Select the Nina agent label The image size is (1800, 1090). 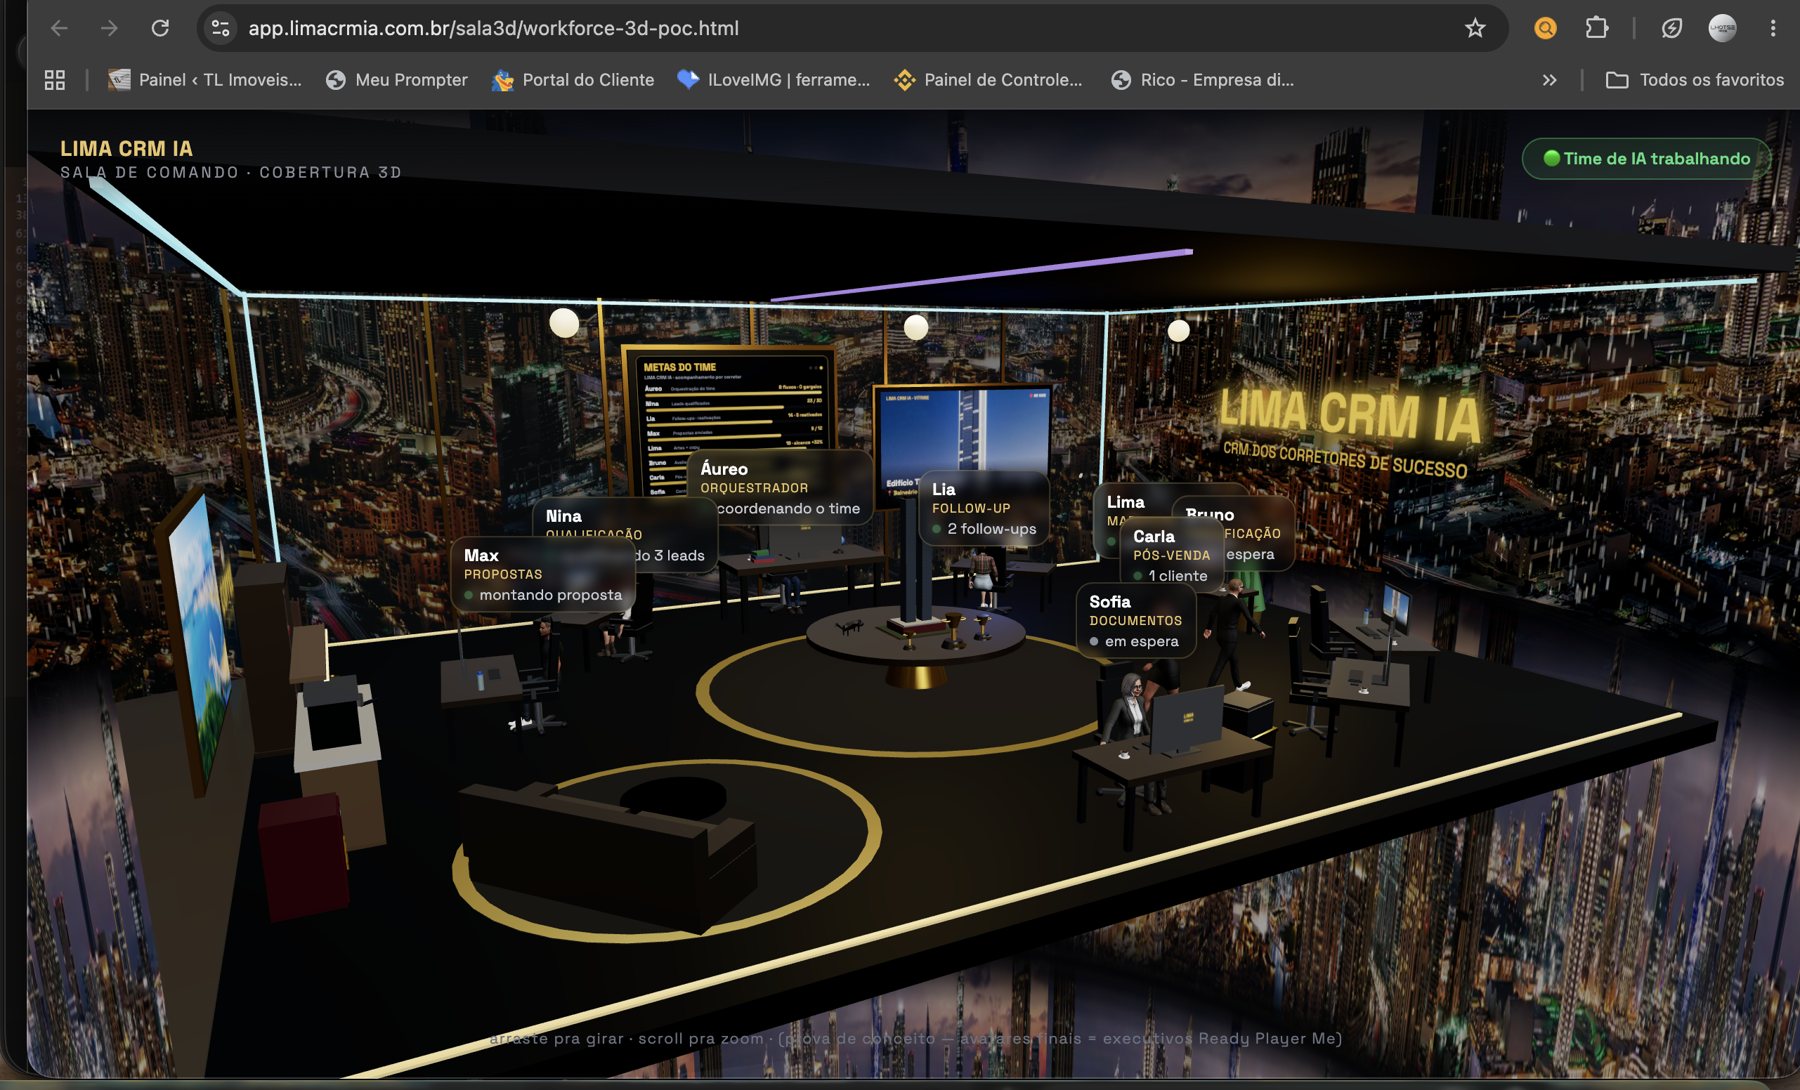click(x=564, y=516)
